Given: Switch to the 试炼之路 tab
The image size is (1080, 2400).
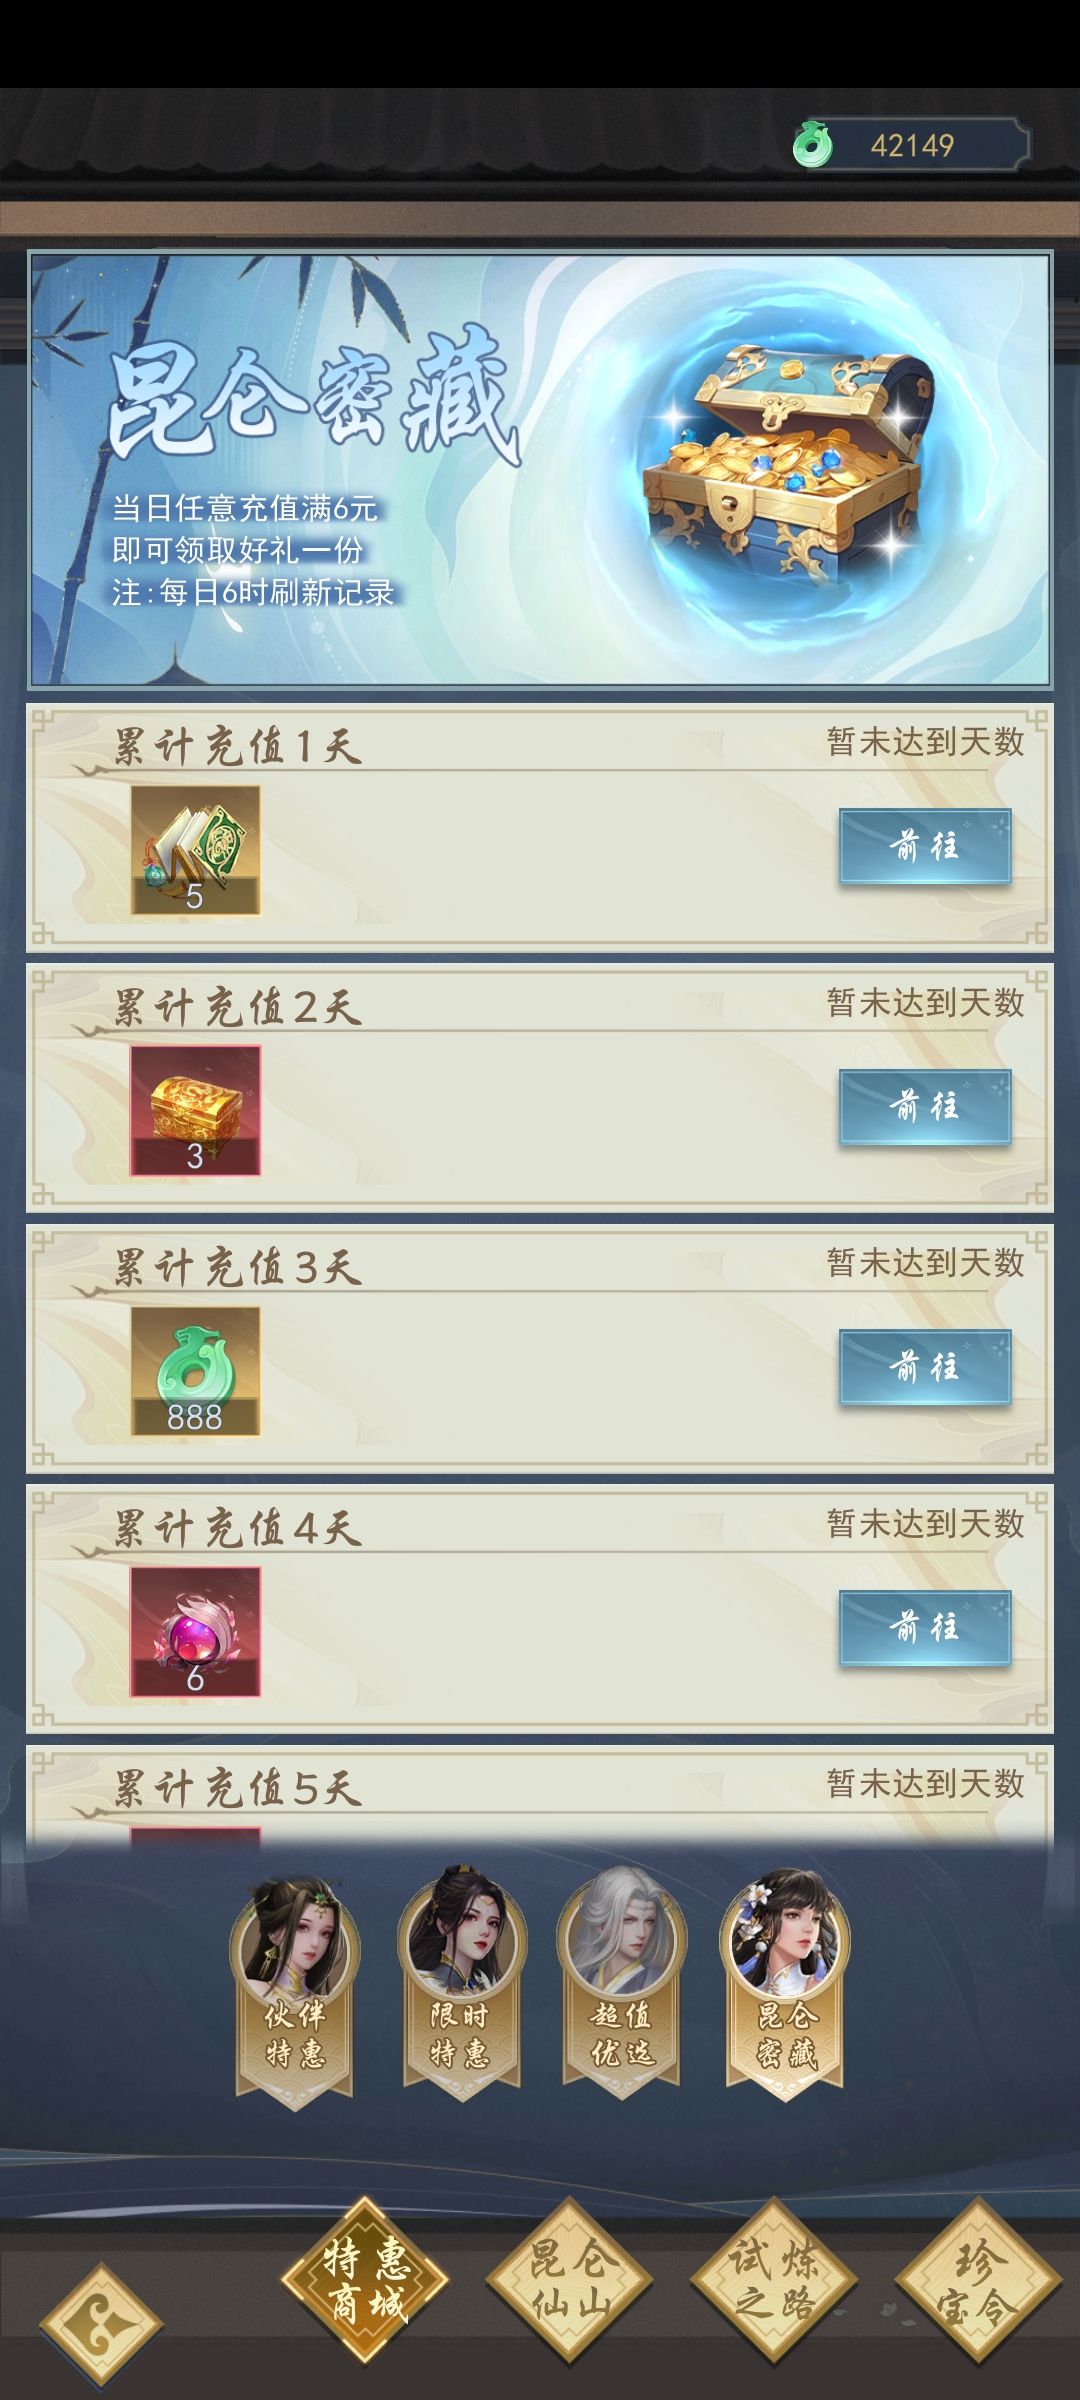Looking at the screenshot, I should [774, 2281].
